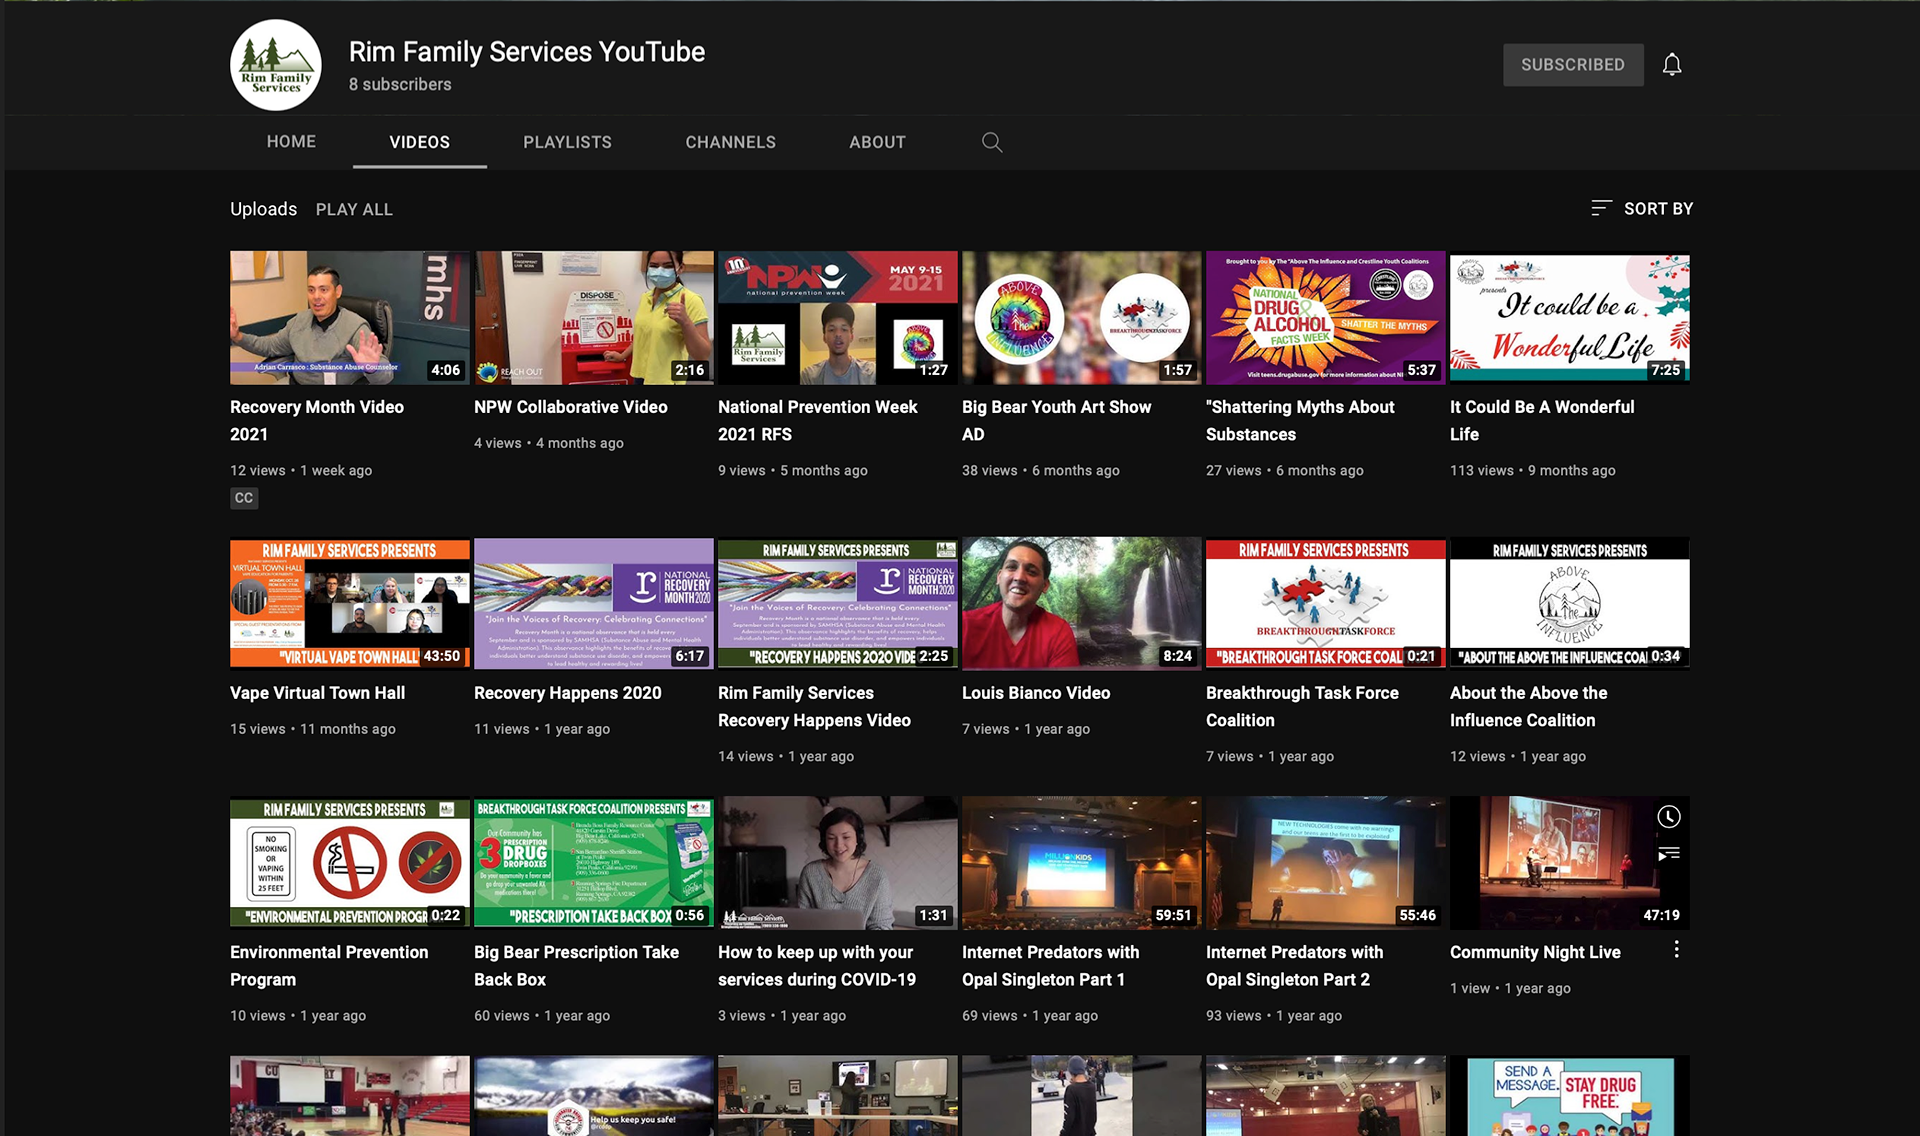This screenshot has height=1136, width=1920.
Task: Open three-dot menu for Community Night Live
Action: click(x=1676, y=950)
